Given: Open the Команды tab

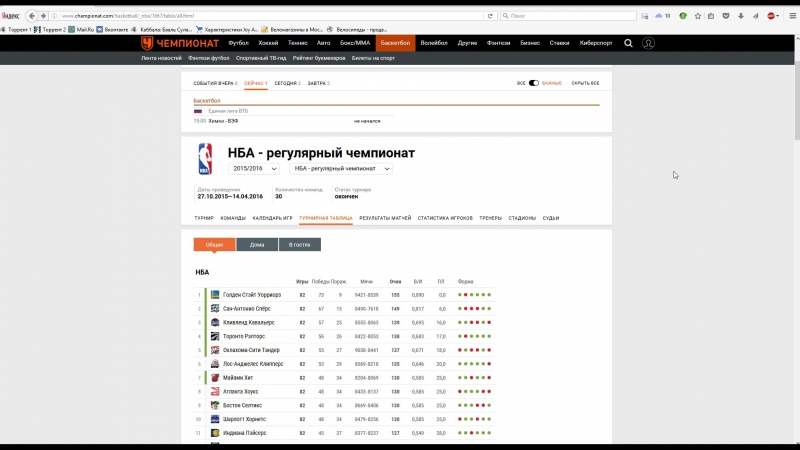Looking at the screenshot, I should 233,218.
